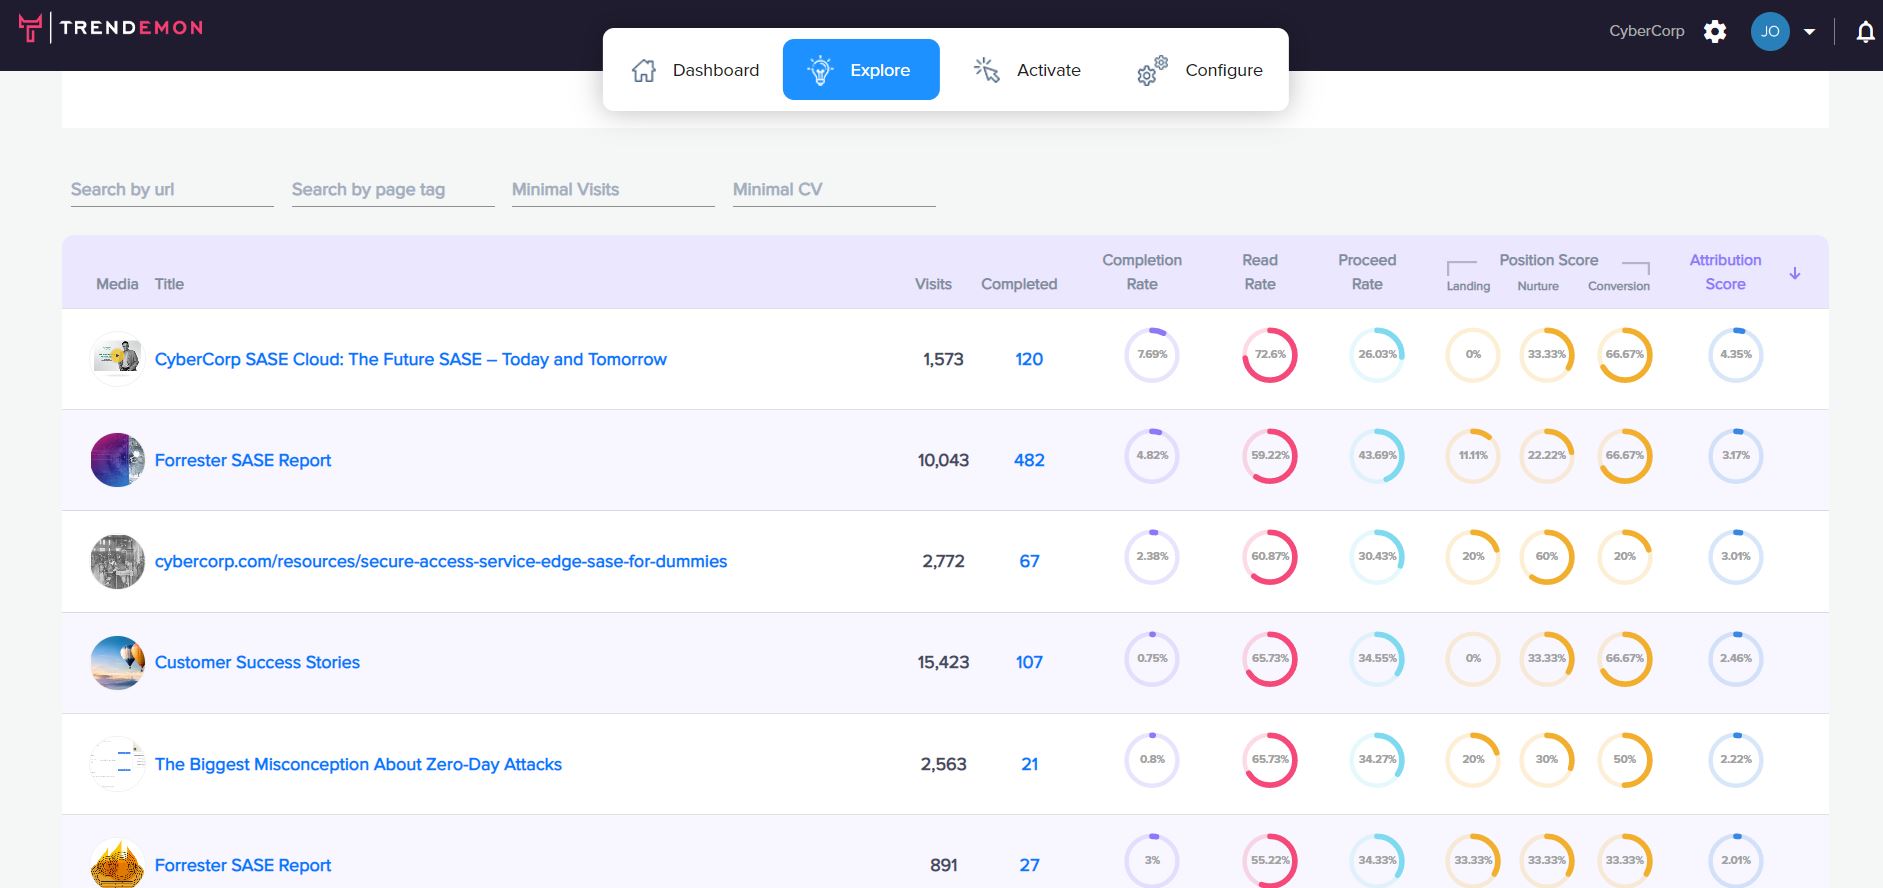Sort by the Completed column header

(1019, 284)
